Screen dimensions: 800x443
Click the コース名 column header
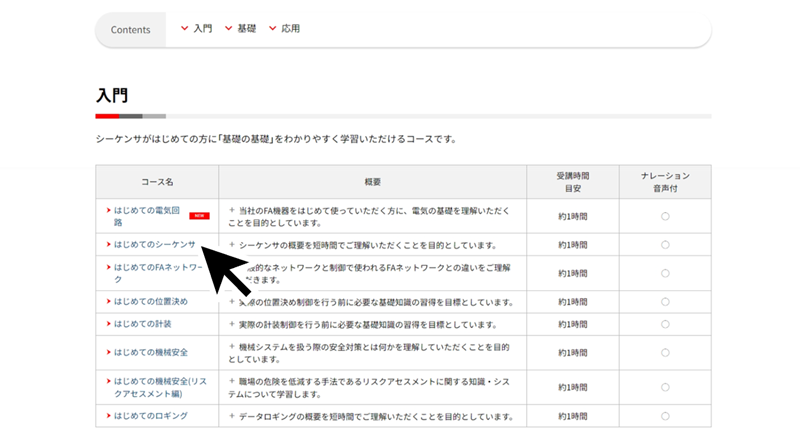(x=157, y=182)
